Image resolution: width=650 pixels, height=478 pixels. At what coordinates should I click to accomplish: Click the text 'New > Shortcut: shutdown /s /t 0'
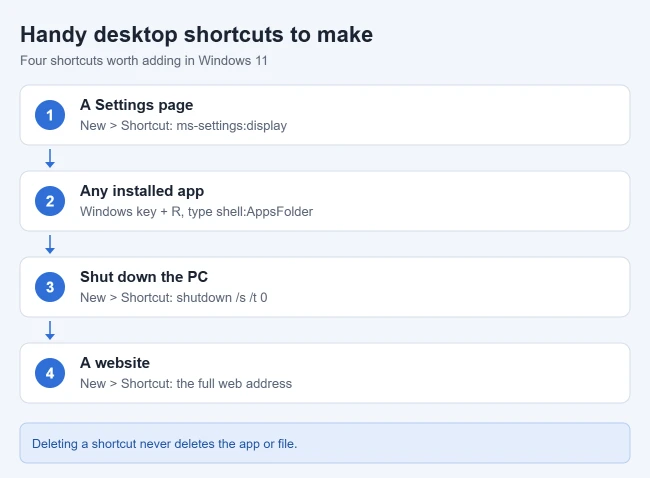point(174,298)
